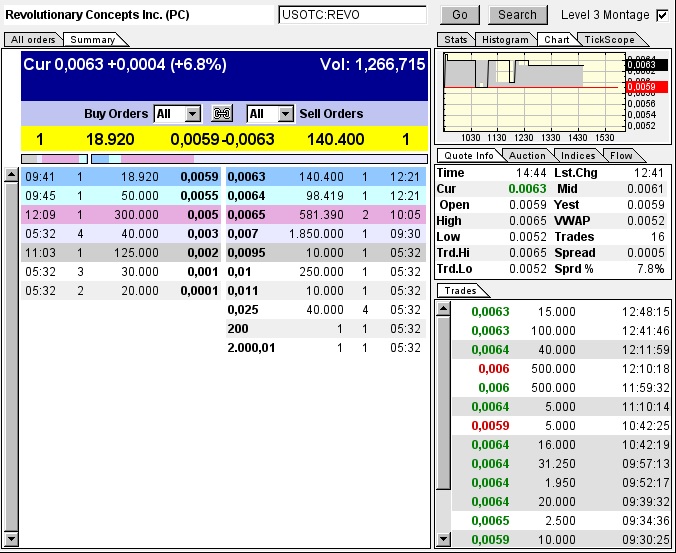The image size is (676, 553).
Task: Click order book scroll up arrow
Action: pyautogui.click(x=11, y=175)
